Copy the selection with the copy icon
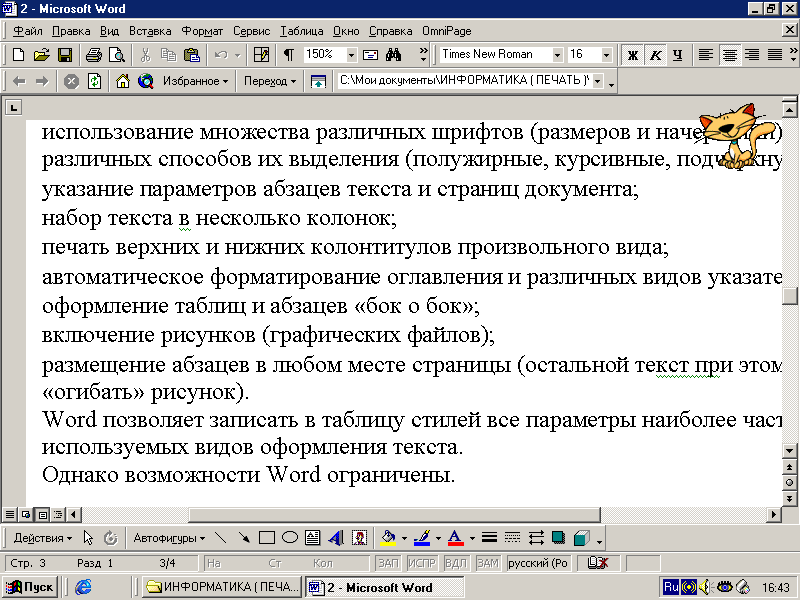 click(x=168, y=55)
